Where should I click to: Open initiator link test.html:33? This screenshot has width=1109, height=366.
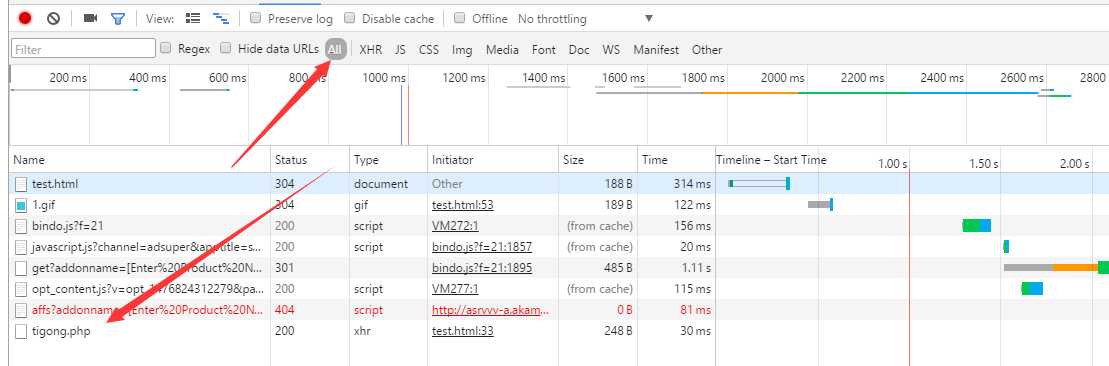(x=463, y=331)
